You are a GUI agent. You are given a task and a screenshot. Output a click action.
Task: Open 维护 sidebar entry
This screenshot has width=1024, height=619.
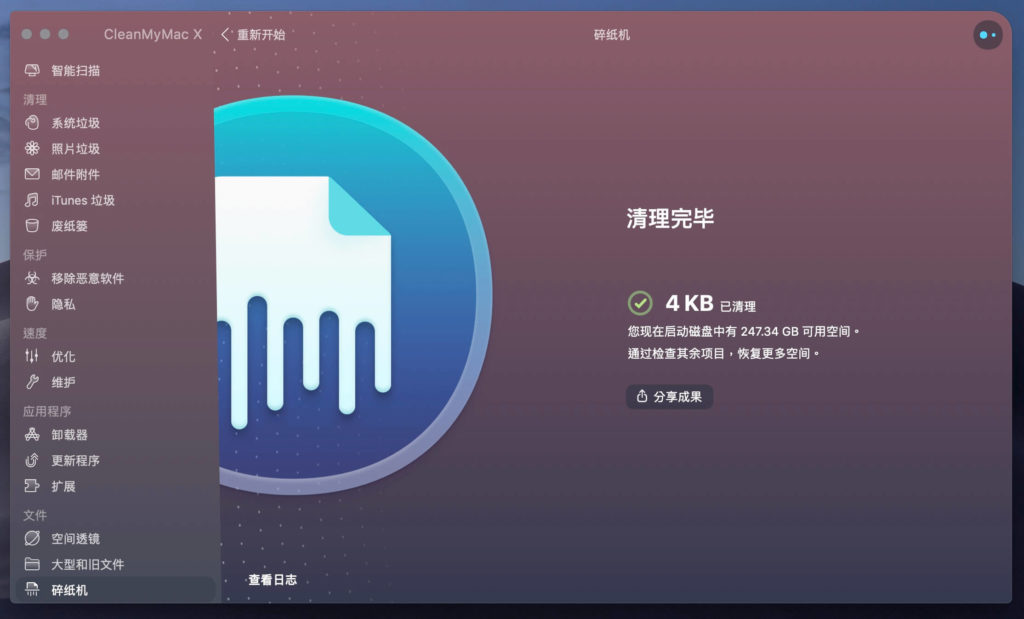tap(63, 382)
